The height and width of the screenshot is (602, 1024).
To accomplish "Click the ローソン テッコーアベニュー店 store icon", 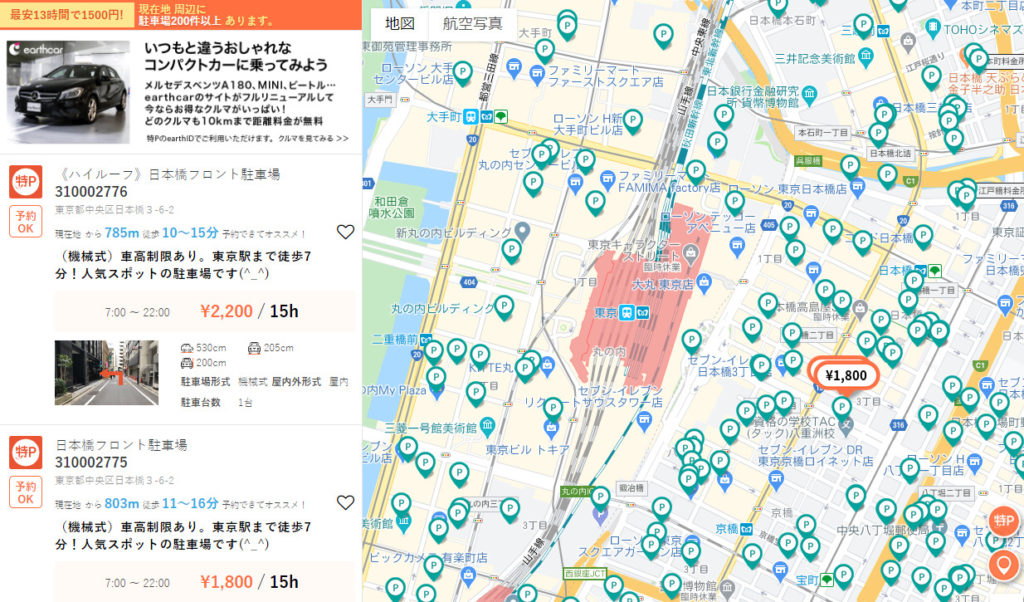I will pyautogui.click(x=737, y=246).
